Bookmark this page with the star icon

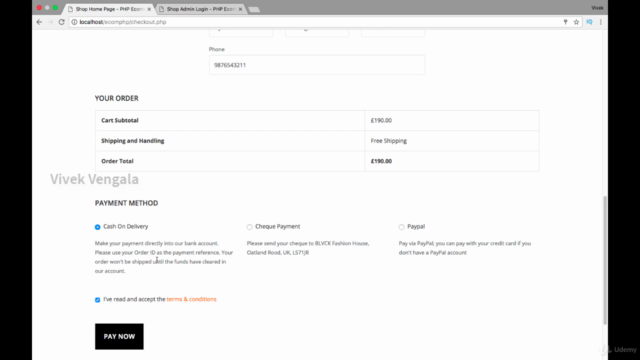click(576, 22)
